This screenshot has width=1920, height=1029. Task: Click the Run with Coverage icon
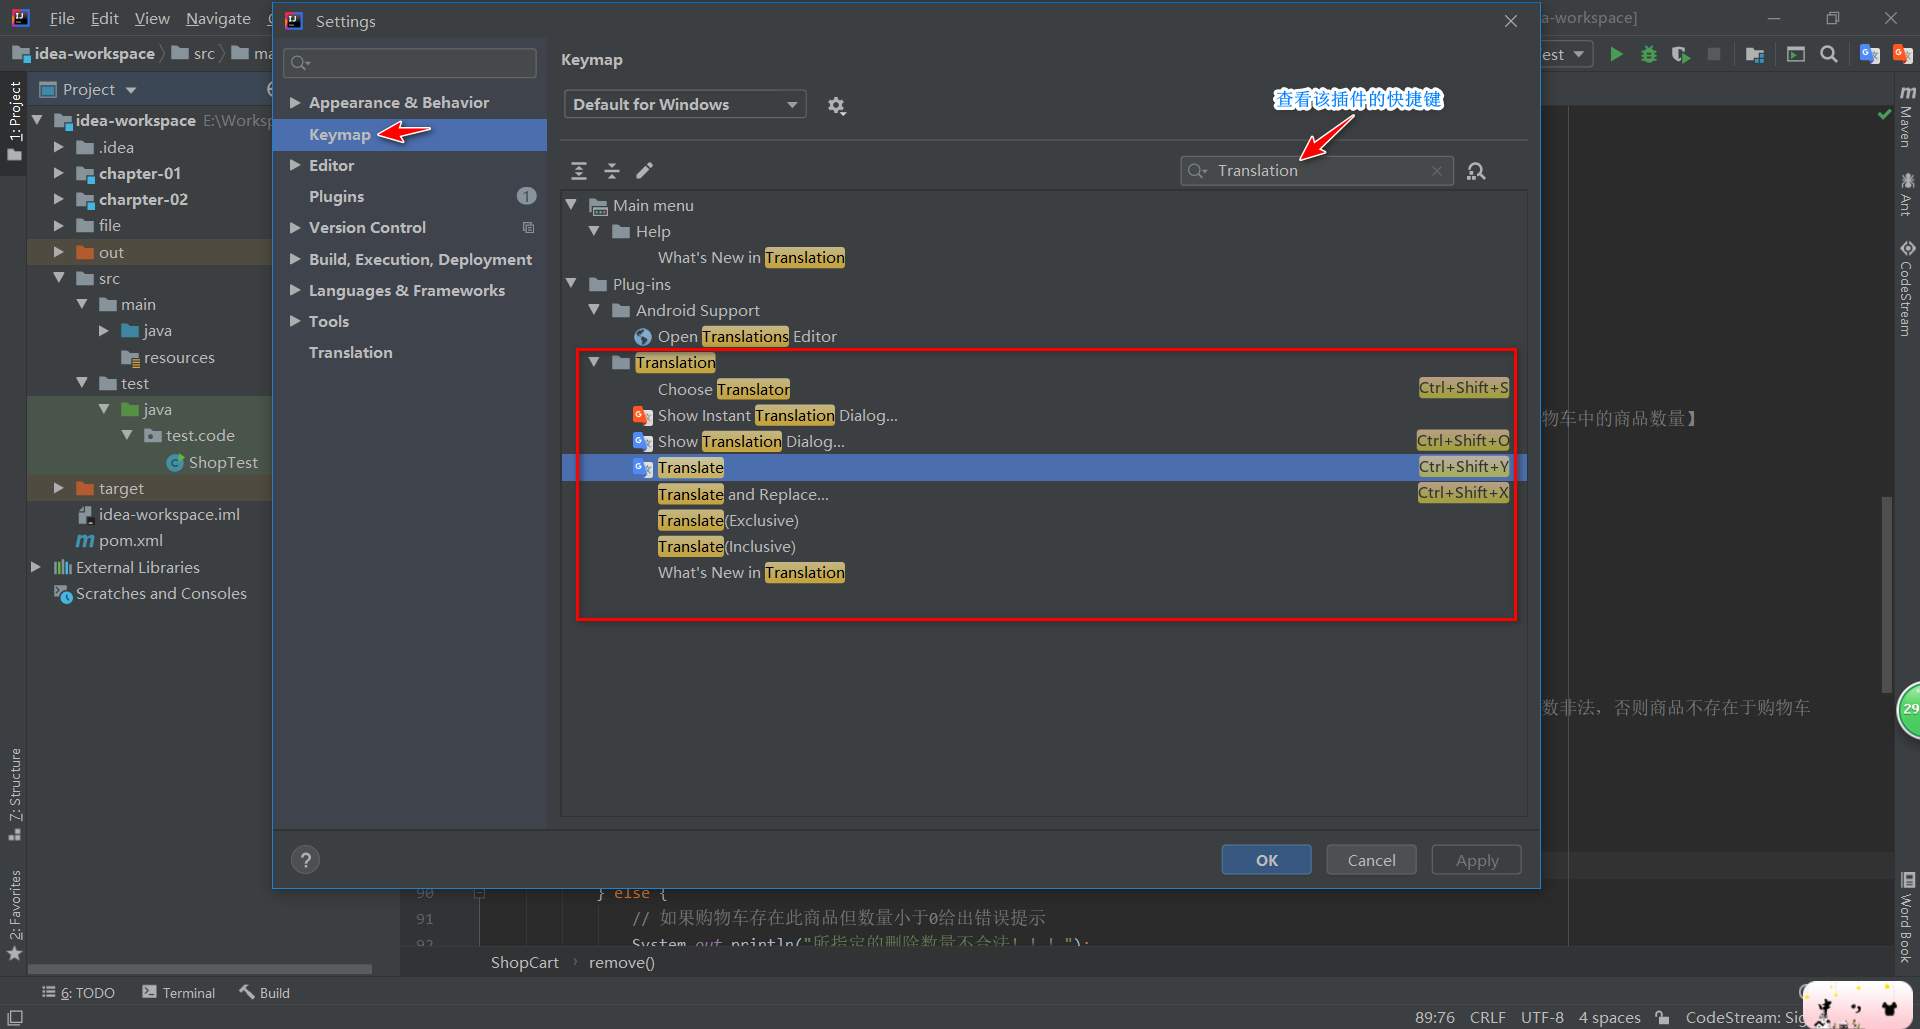pos(1681,54)
